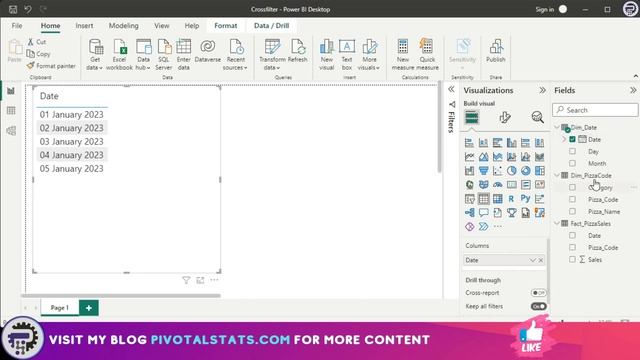640x360 pixels.
Task: Choose the R script visual
Action: (x=511, y=199)
